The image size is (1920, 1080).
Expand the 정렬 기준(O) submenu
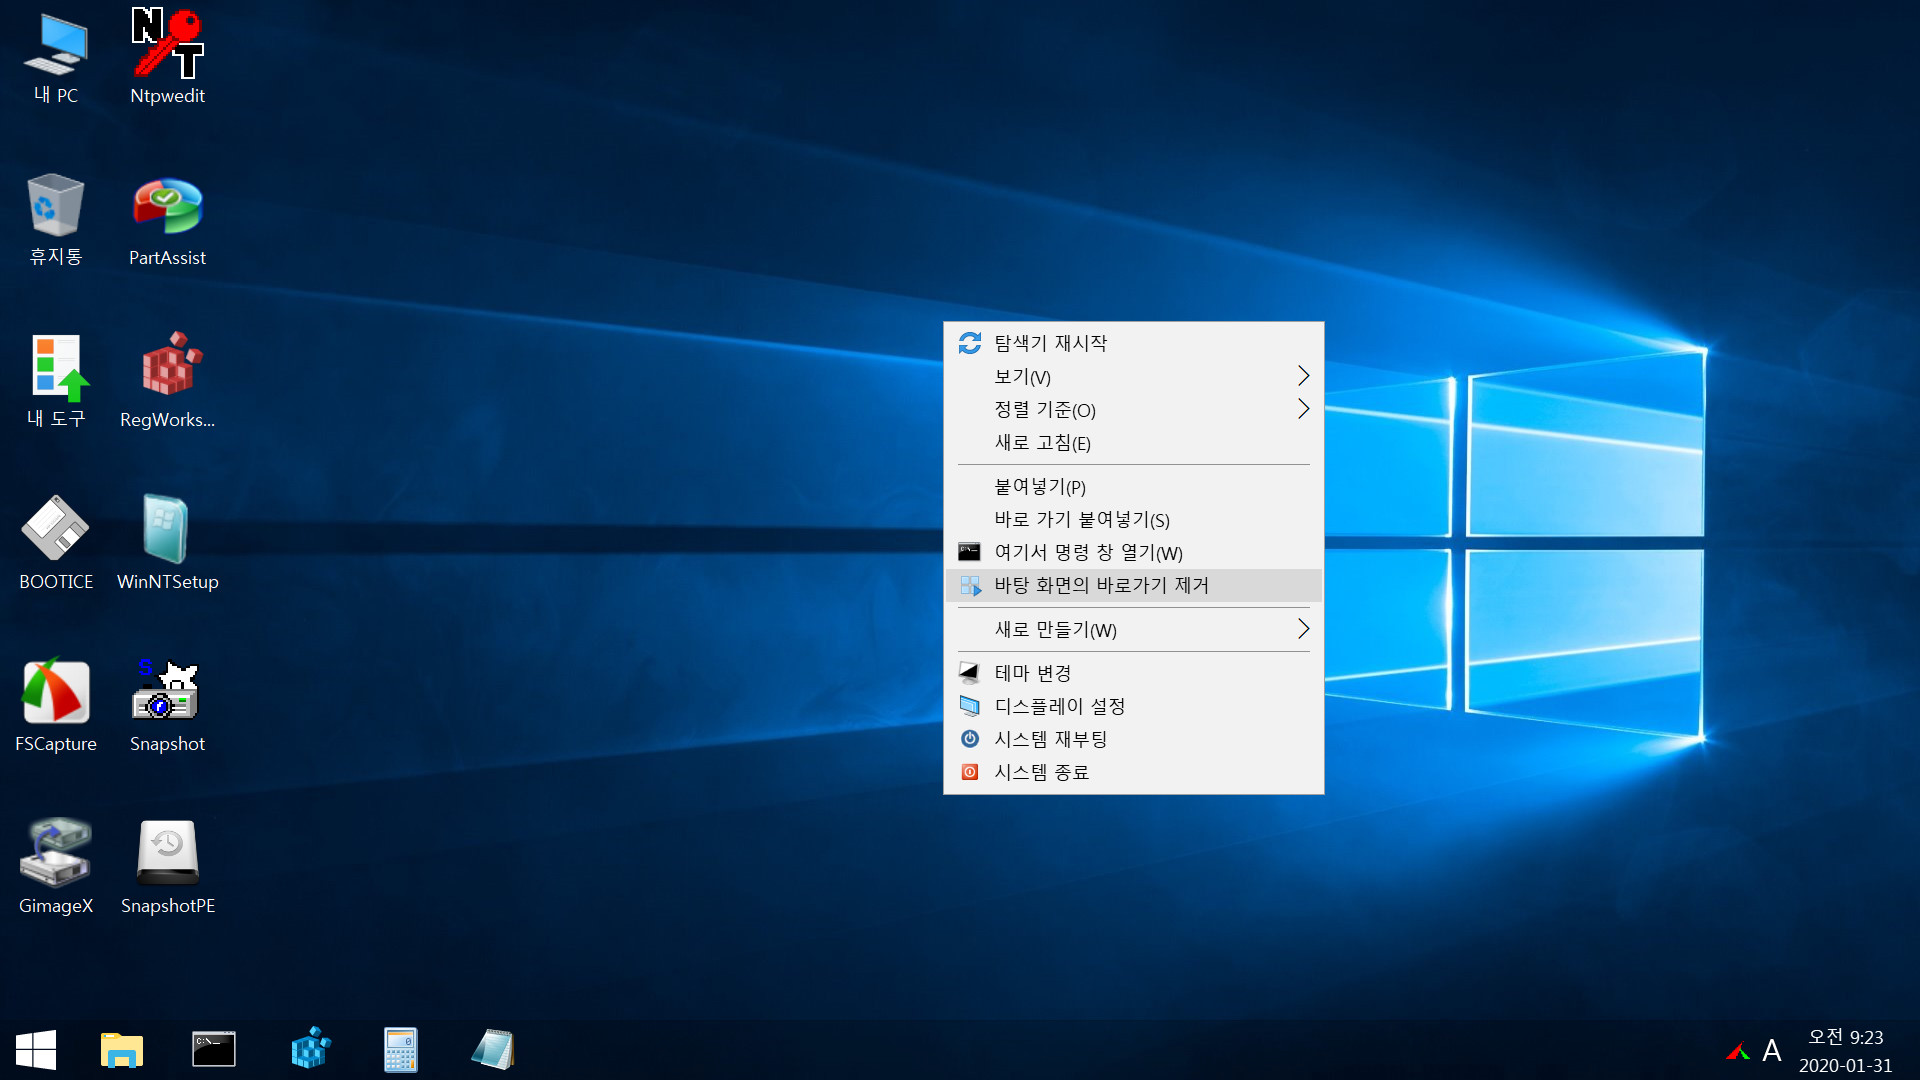[1134, 409]
